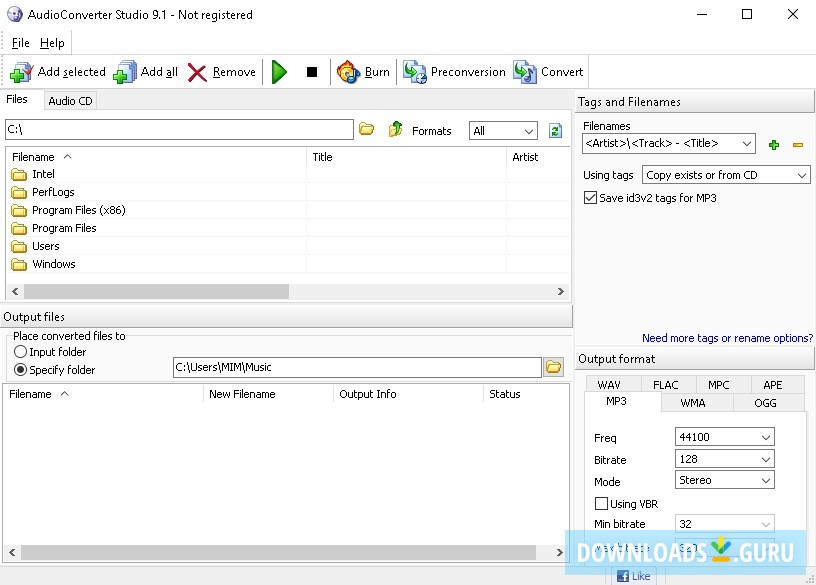The width and height of the screenshot is (816, 585).
Task: Click left arrow of output list scrollbar
Action: (12, 552)
